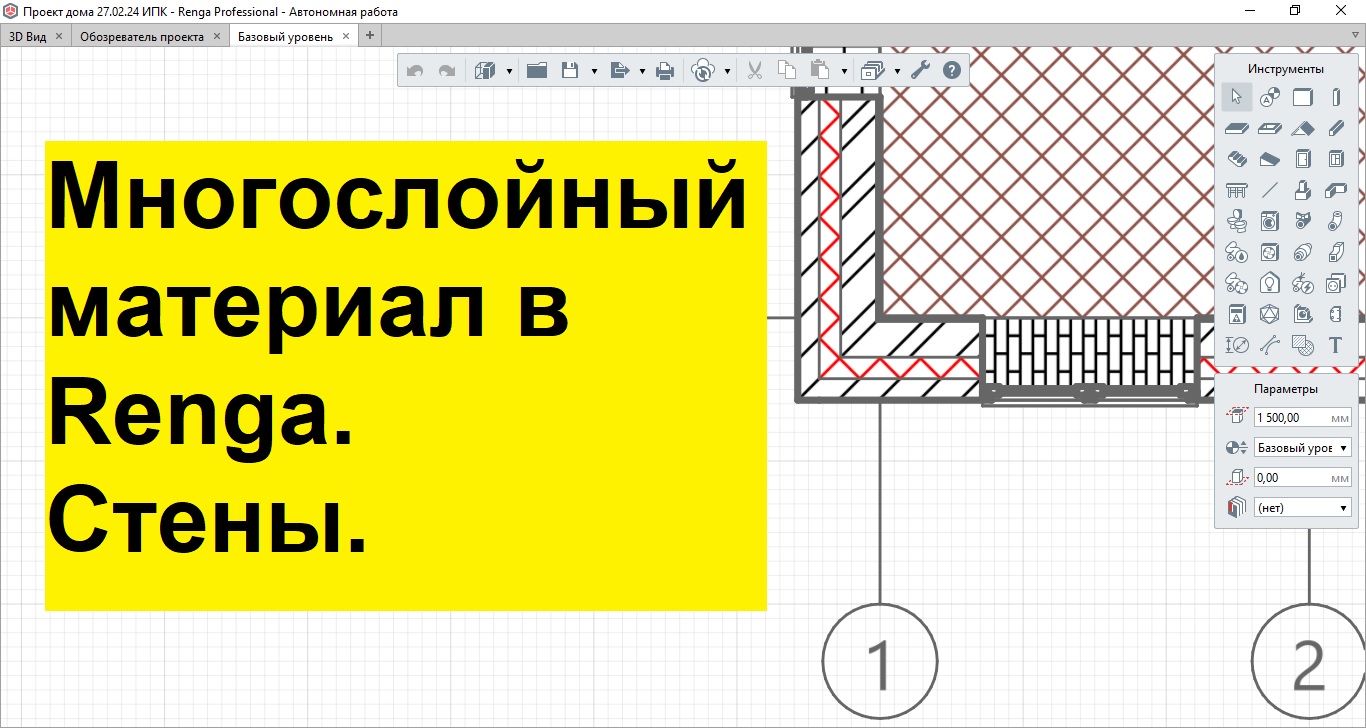Switch to the 'Обозреватель проекта' tab

point(142,36)
